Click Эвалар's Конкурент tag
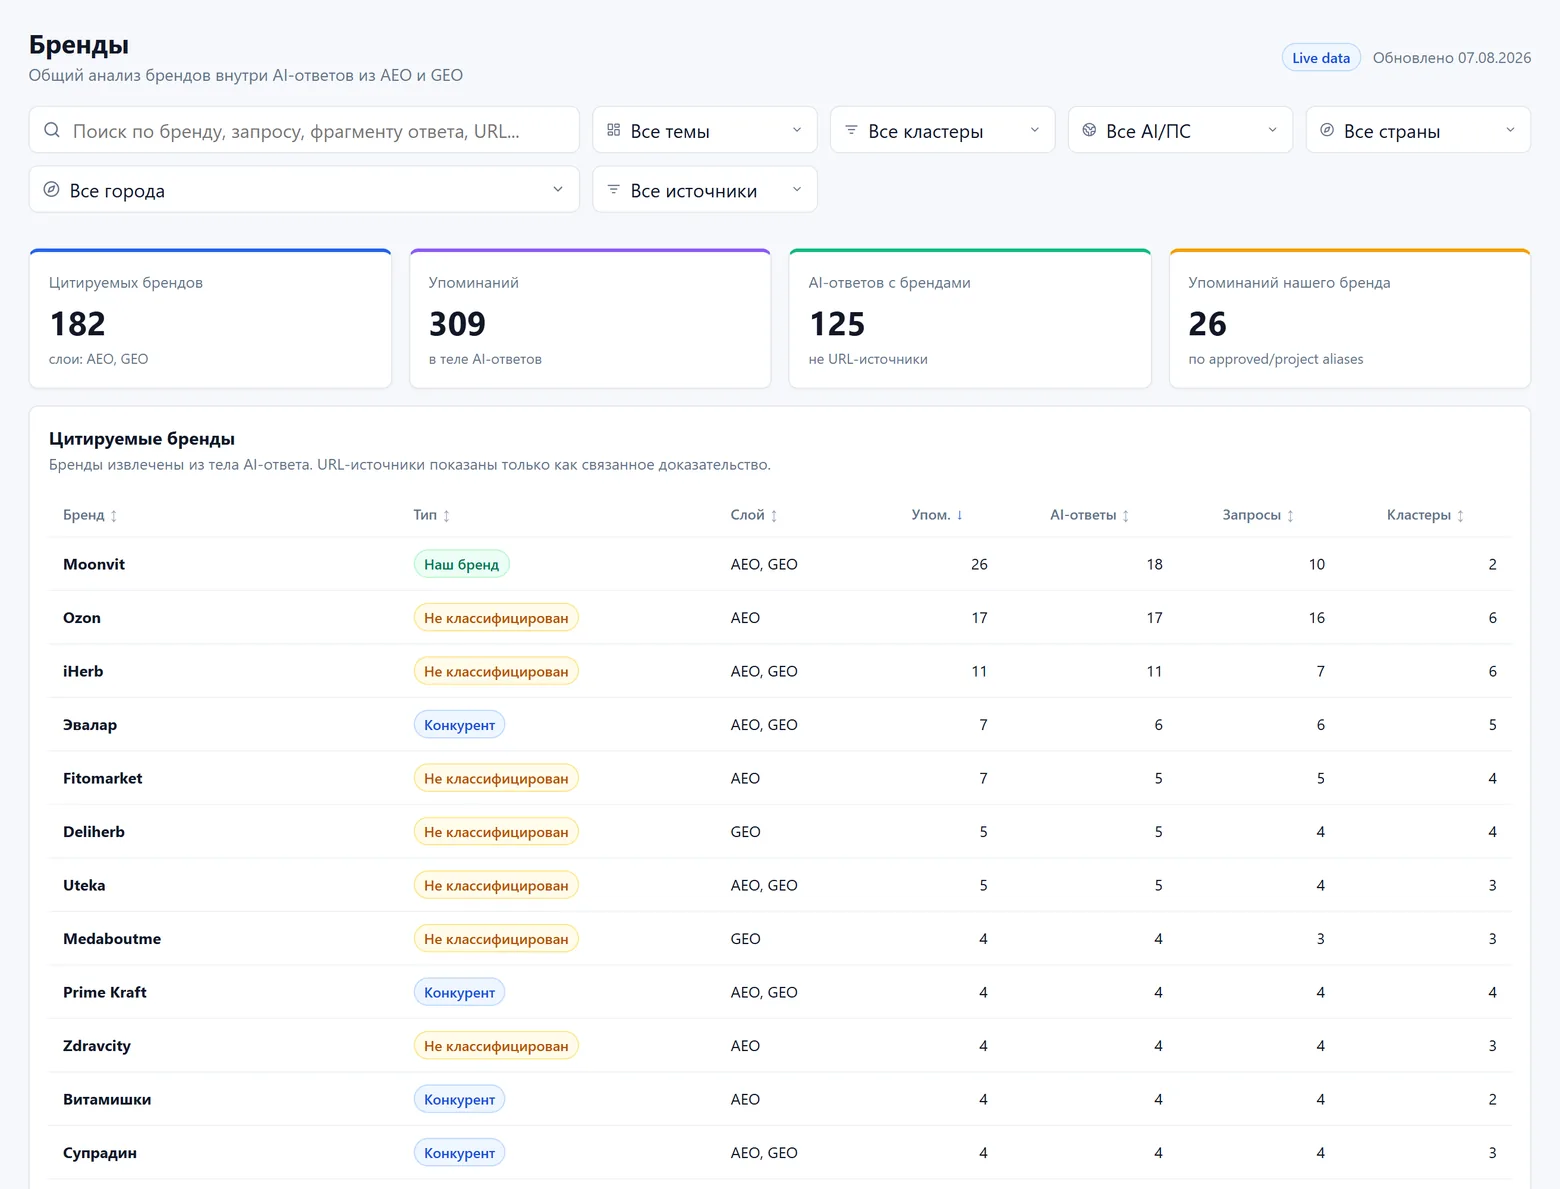 point(459,725)
